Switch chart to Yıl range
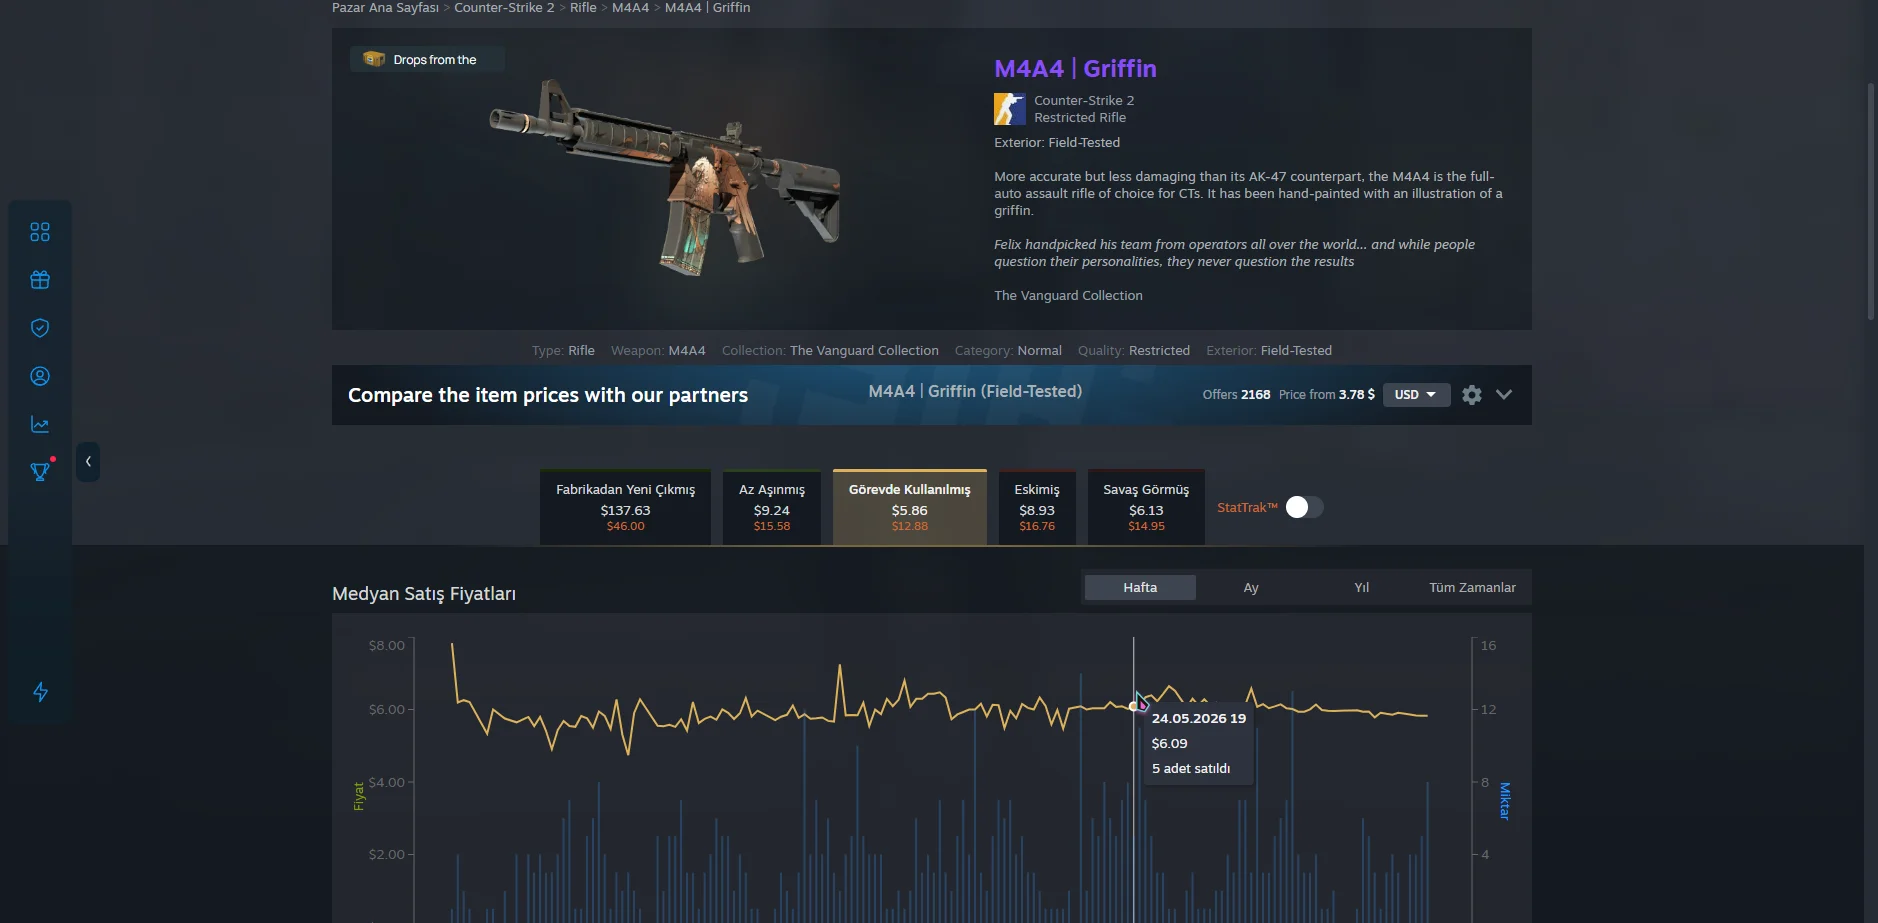1878x923 pixels. click(1361, 587)
